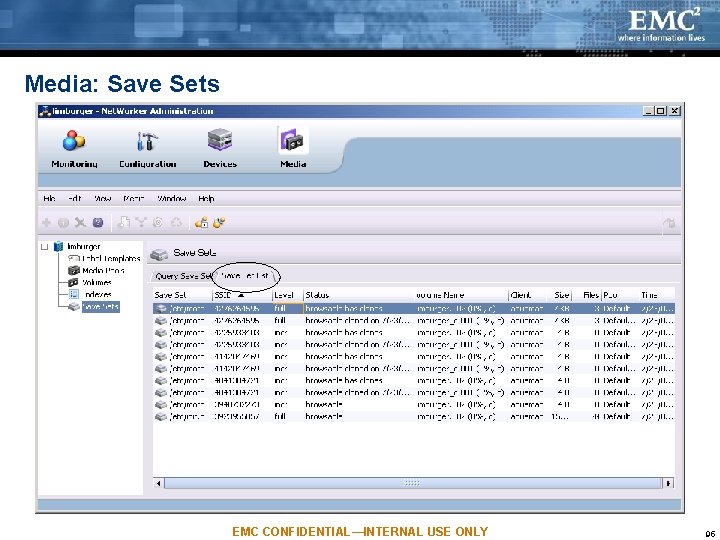Screen dimensions: 720x540
Task: Click the circular target toolbar icon
Action: click(158, 223)
